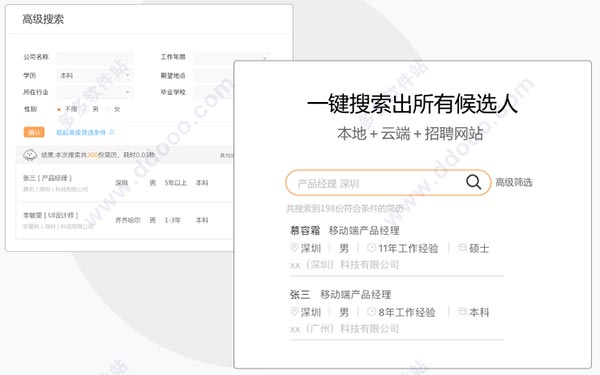Click the 公司名称 input field
Viewport: 600px width, 375px height.
point(95,57)
